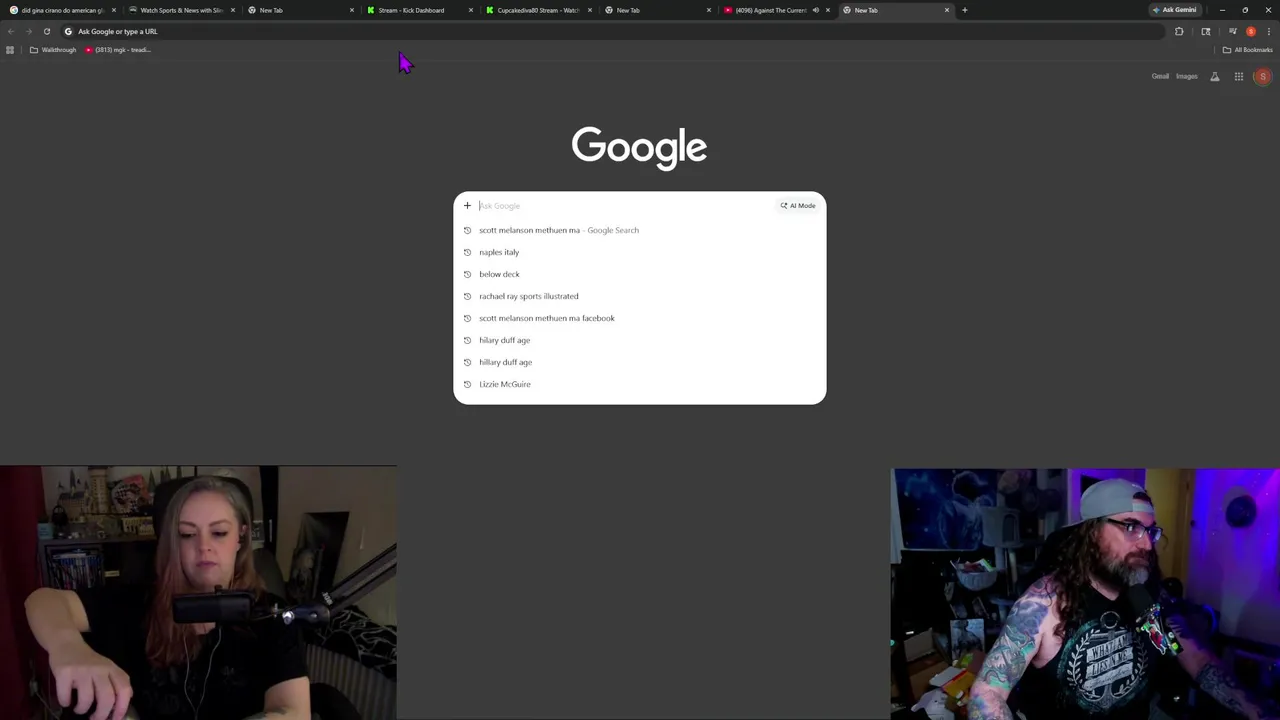
Task: Select the hilary duff age suggestion
Action: (x=640, y=340)
